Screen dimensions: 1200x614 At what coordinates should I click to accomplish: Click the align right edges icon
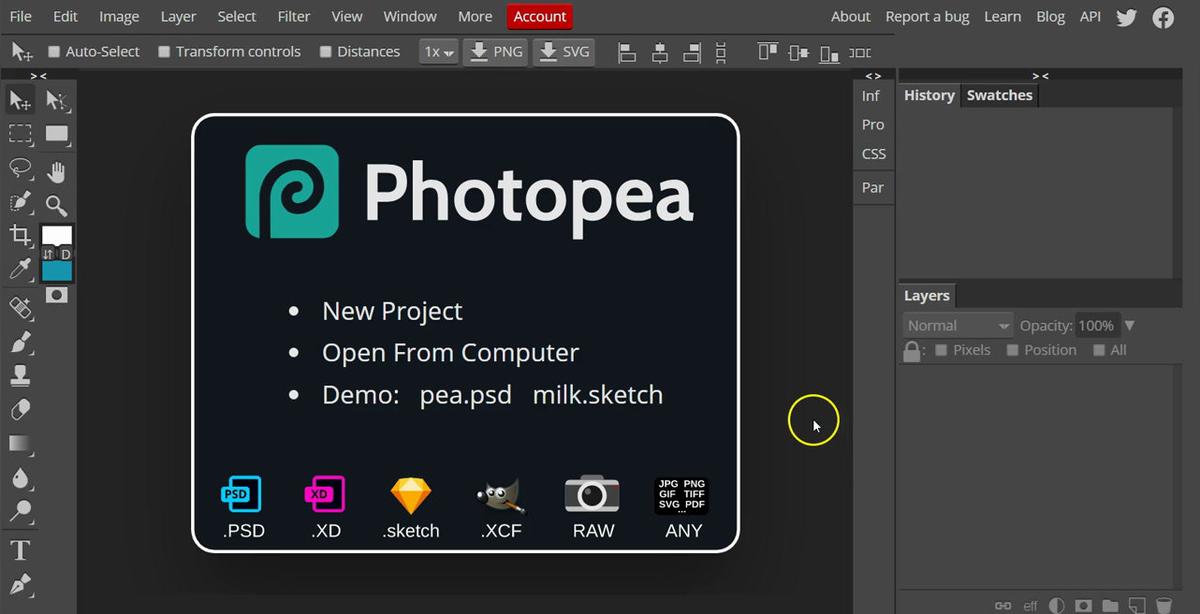tap(693, 52)
